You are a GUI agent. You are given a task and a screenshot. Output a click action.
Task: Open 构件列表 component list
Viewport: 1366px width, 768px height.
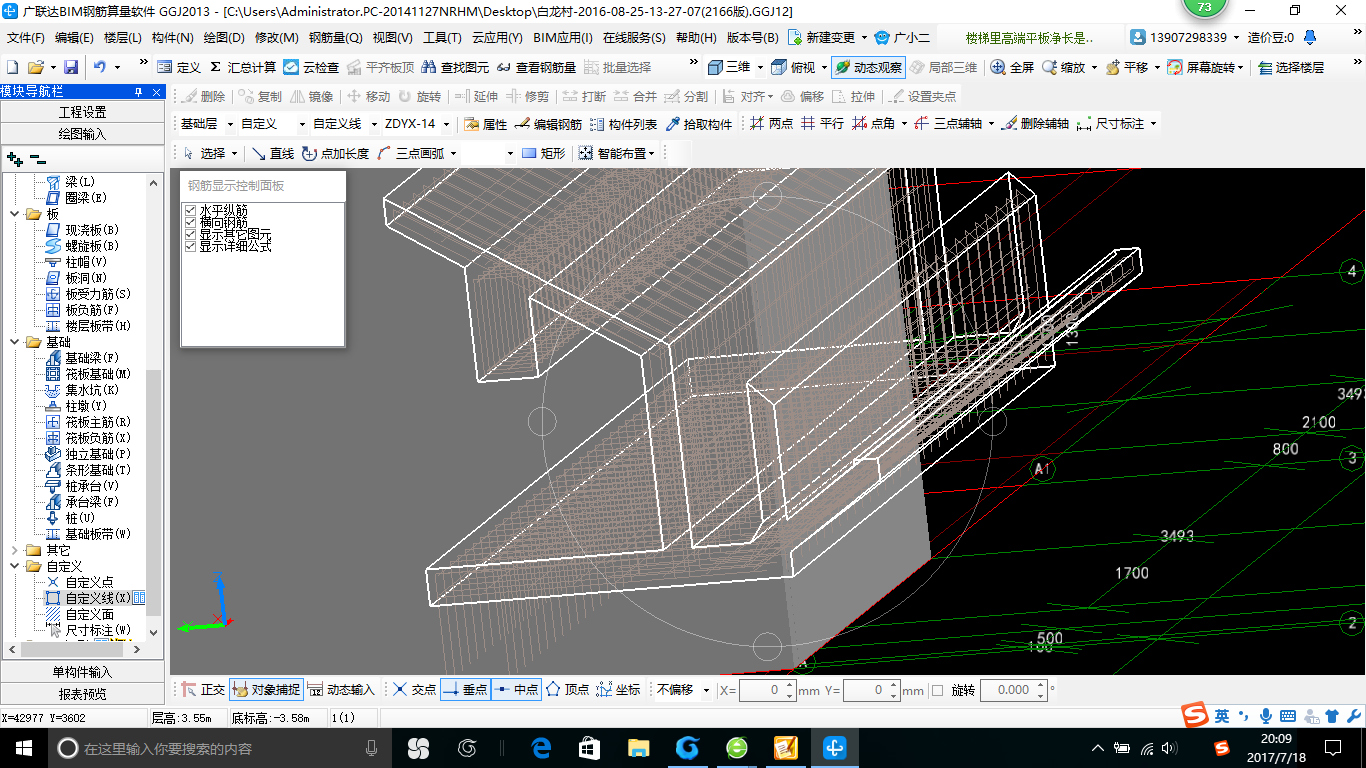tap(624, 124)
